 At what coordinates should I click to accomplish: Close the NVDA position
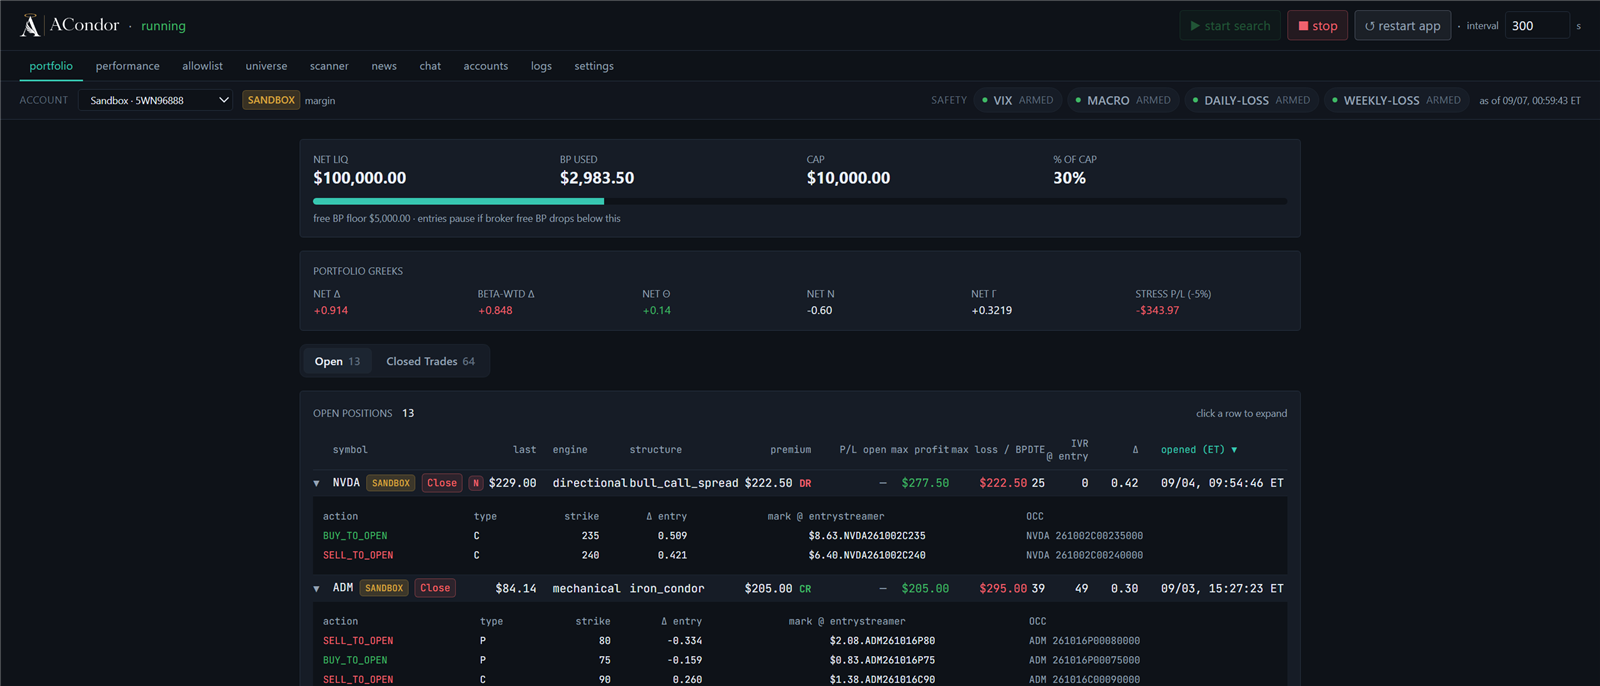[442, 483]
